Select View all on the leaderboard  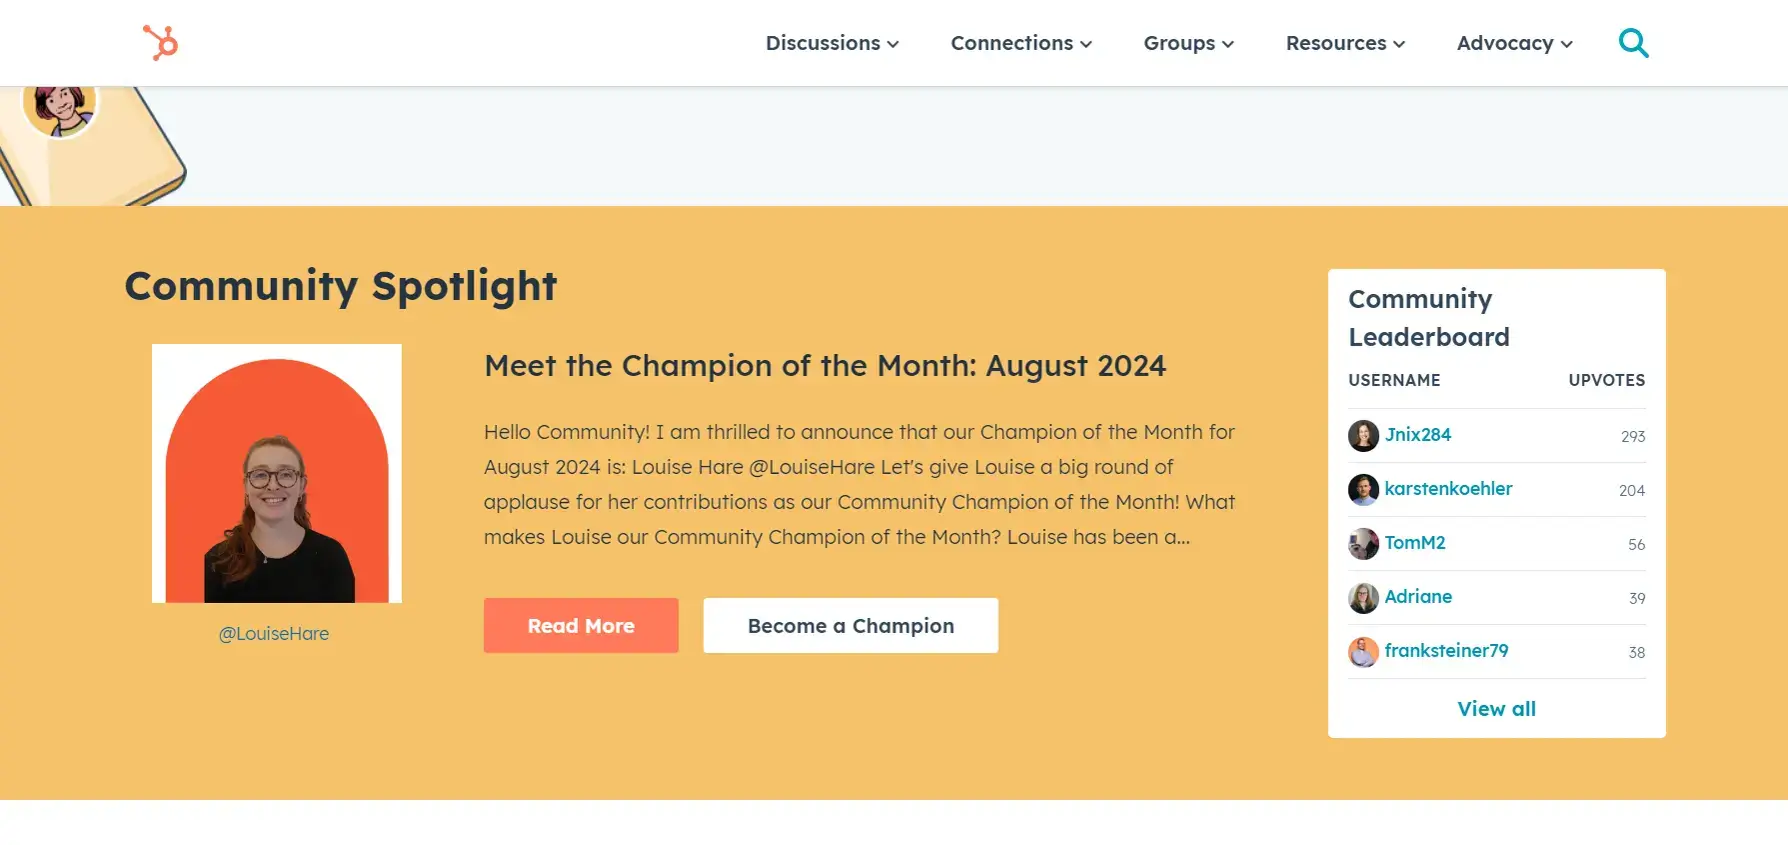(1496, 708)
